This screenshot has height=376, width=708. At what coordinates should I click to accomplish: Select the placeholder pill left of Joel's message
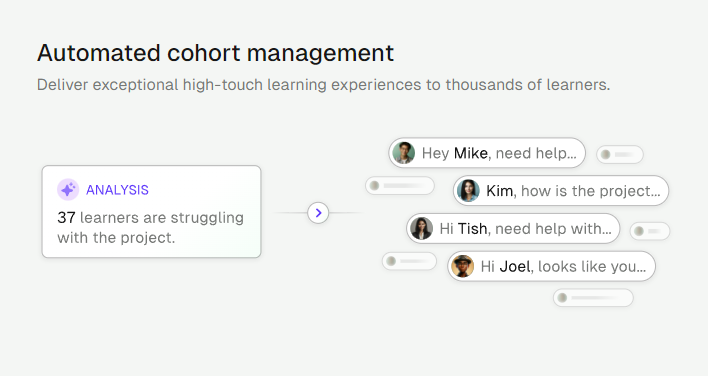[x=410, y=261]
